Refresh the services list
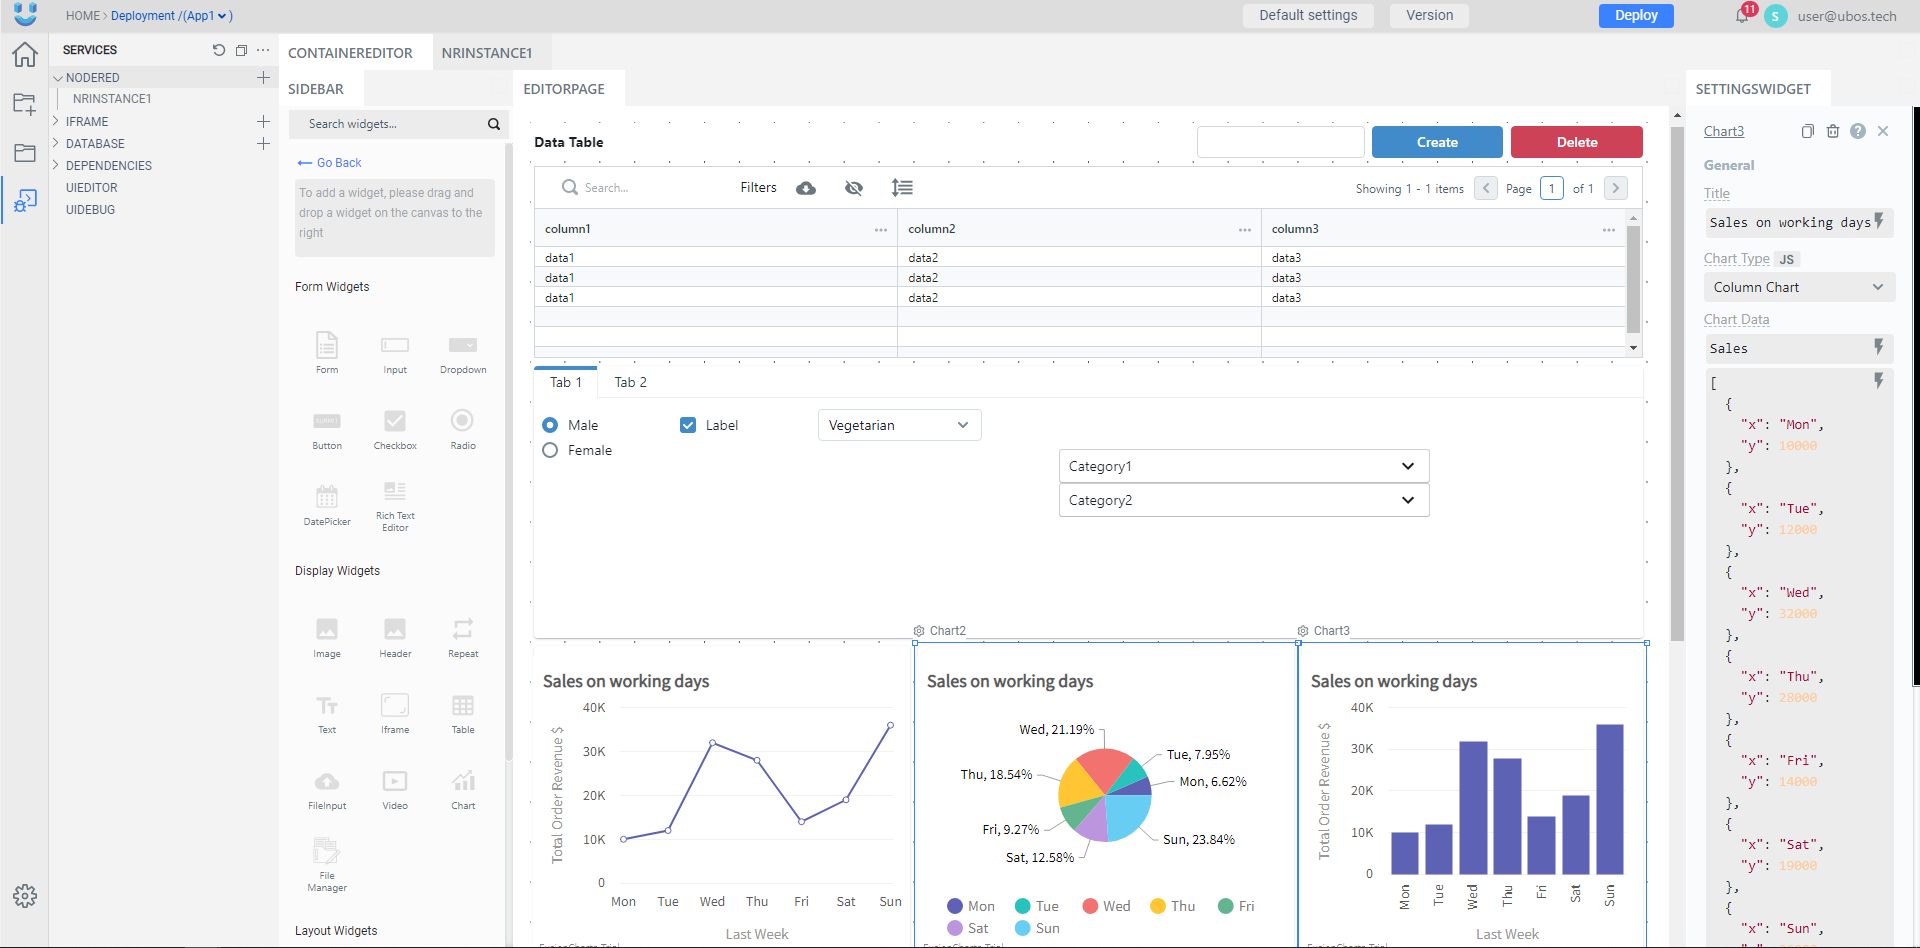This screenshot has width=1920, height=948. point(219,50)
